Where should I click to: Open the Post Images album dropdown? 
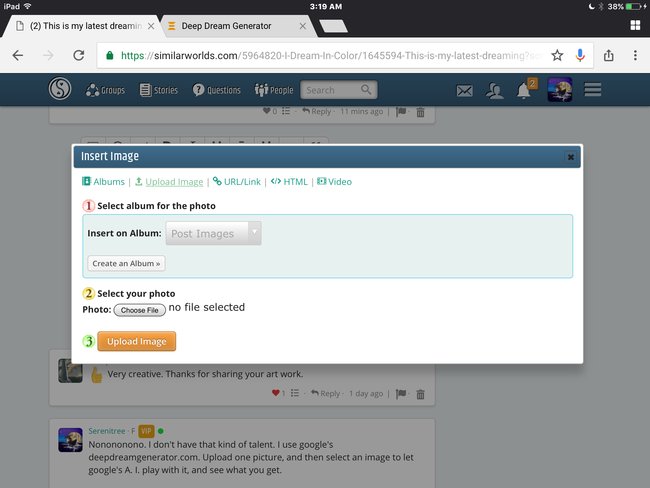click(x=213, y=233)
